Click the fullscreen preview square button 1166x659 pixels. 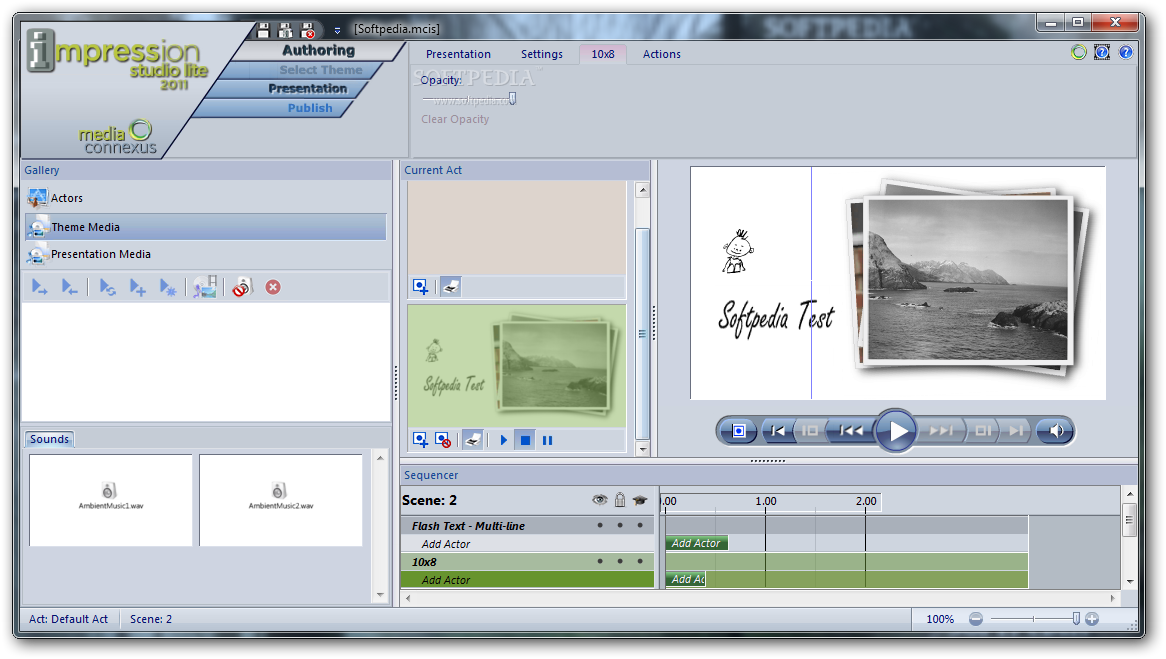(738, 431)
